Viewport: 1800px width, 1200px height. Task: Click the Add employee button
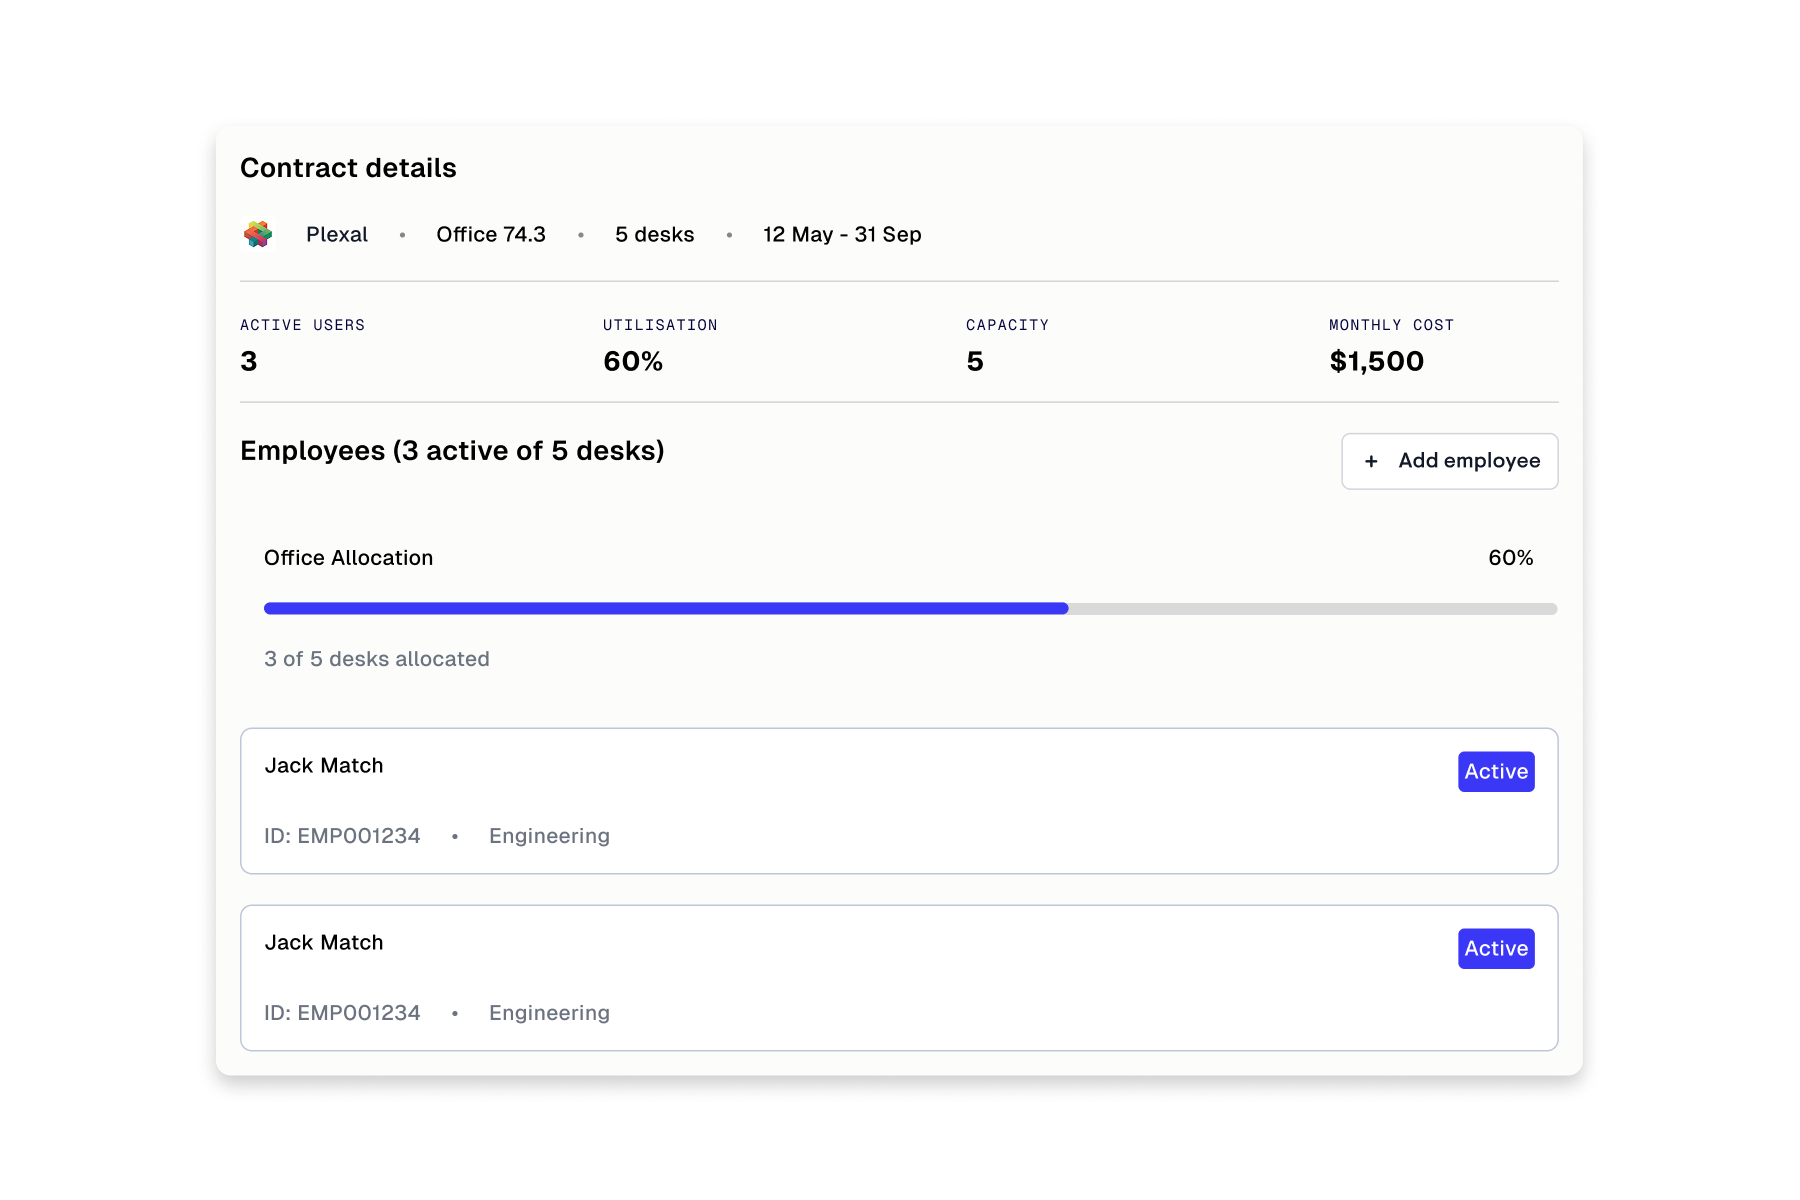(x=1449, y=461)
